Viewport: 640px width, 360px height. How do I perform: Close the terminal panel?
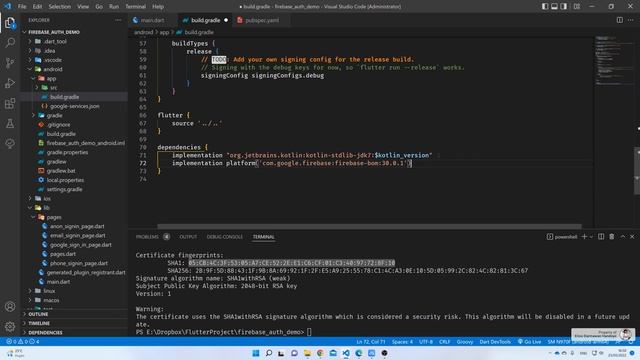click(x=632, y=237)
